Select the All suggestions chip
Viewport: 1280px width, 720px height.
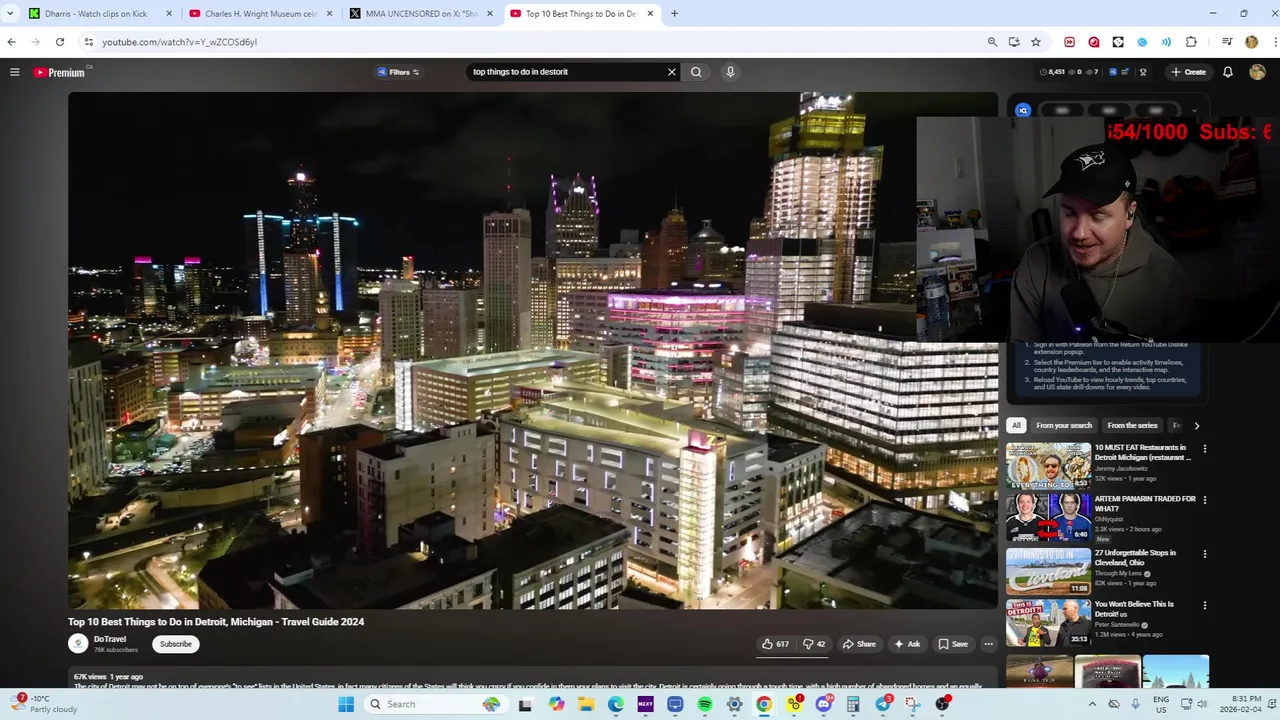[x=1016, y=425]
